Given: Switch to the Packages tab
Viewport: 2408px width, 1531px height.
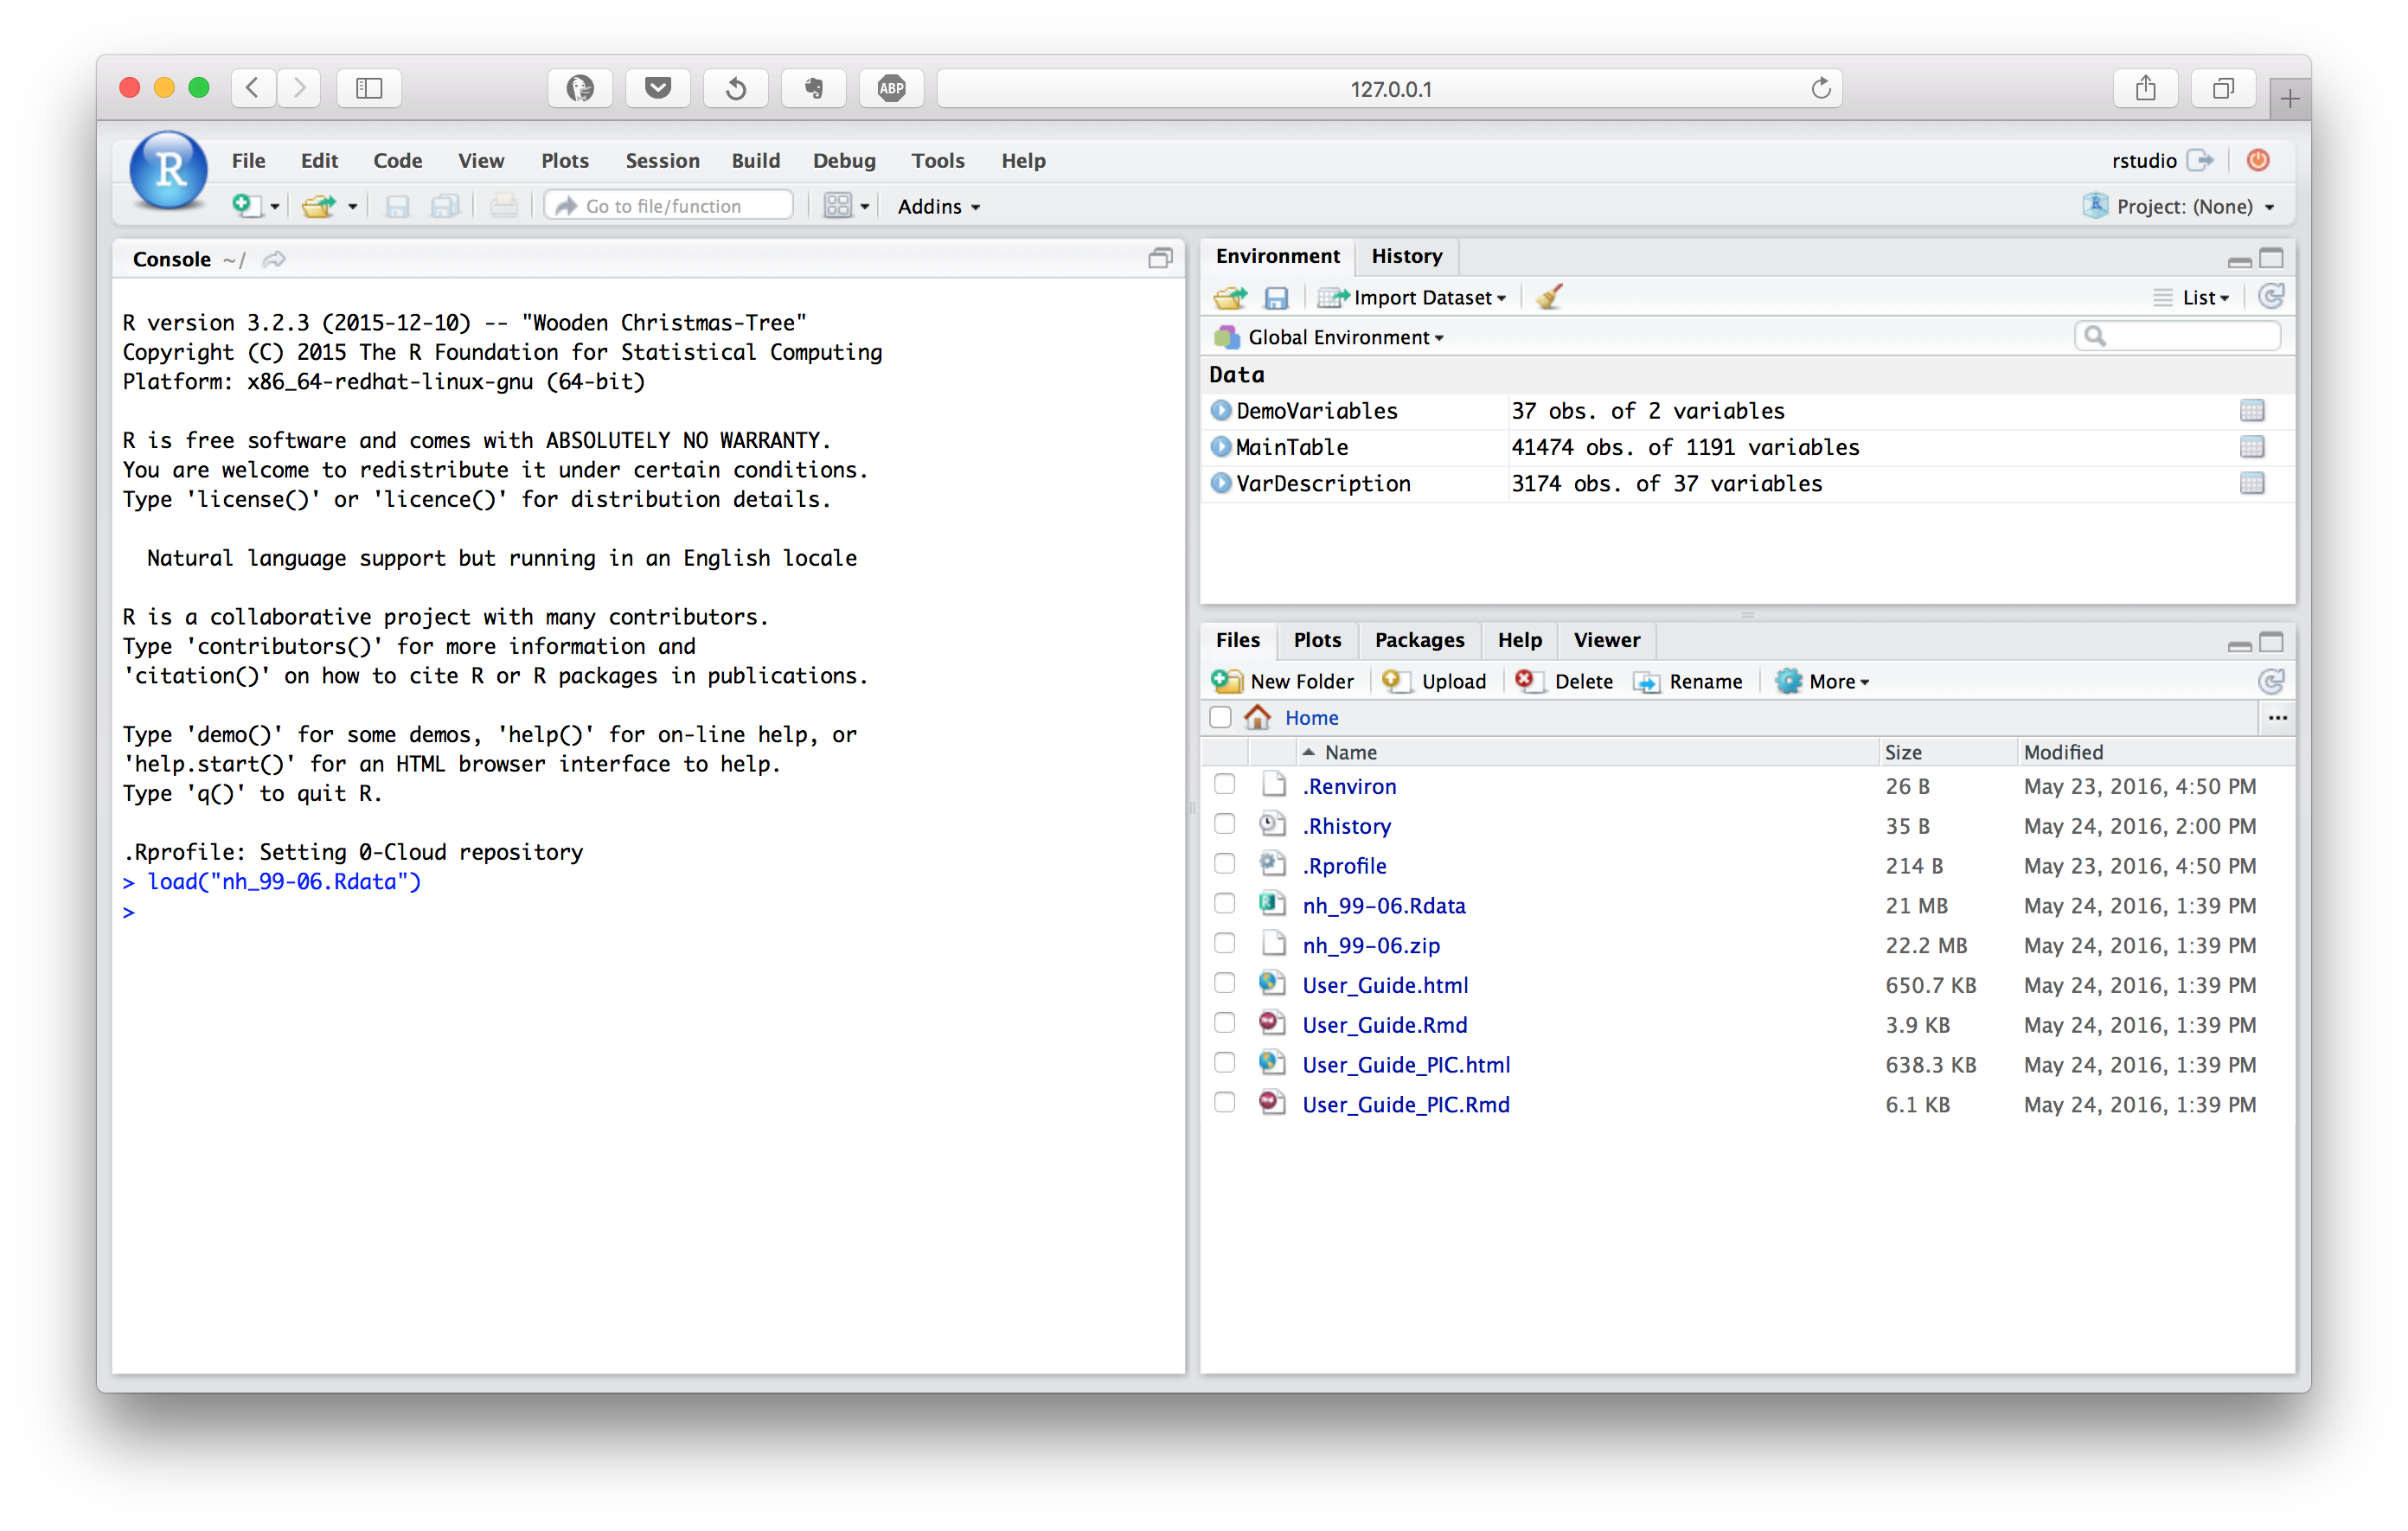Looking at the screenshot, I should pos(1418,640).
